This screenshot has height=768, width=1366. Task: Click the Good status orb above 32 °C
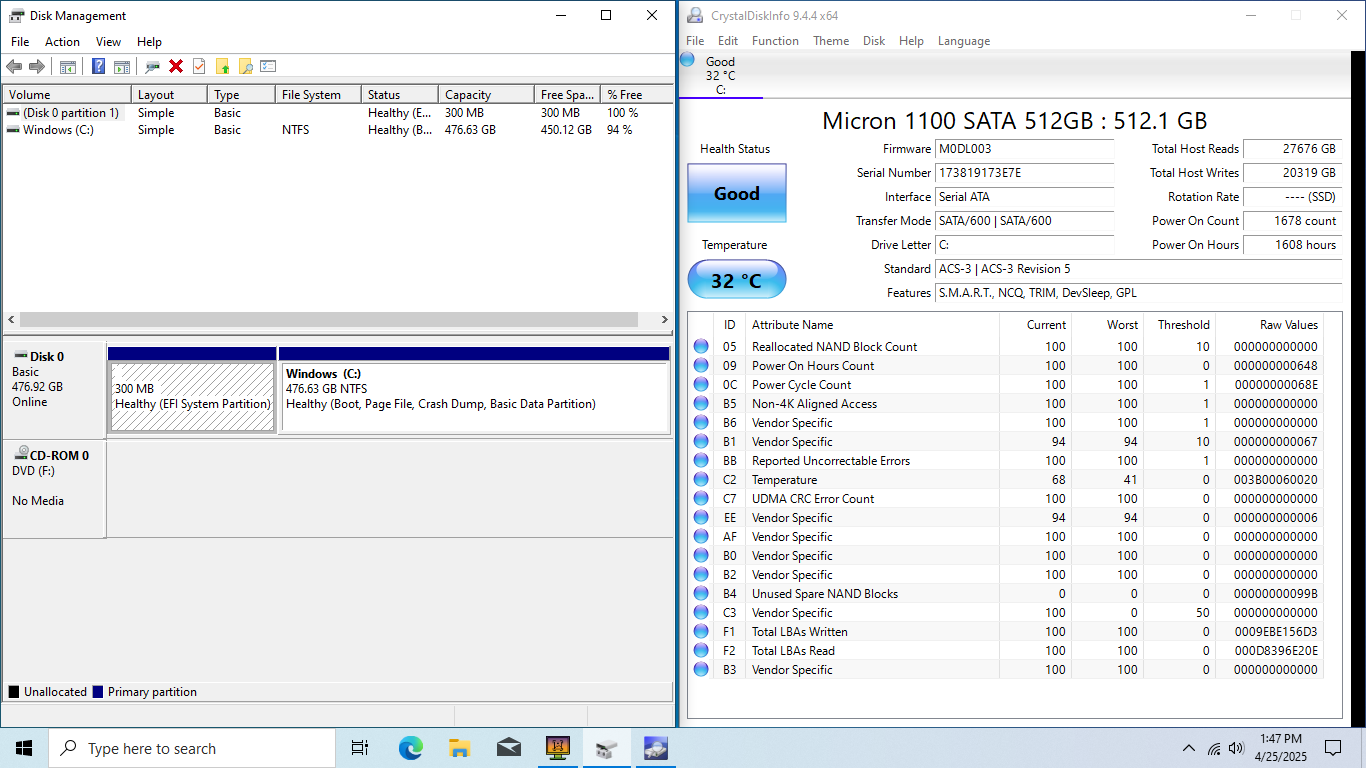pos(688,60)
